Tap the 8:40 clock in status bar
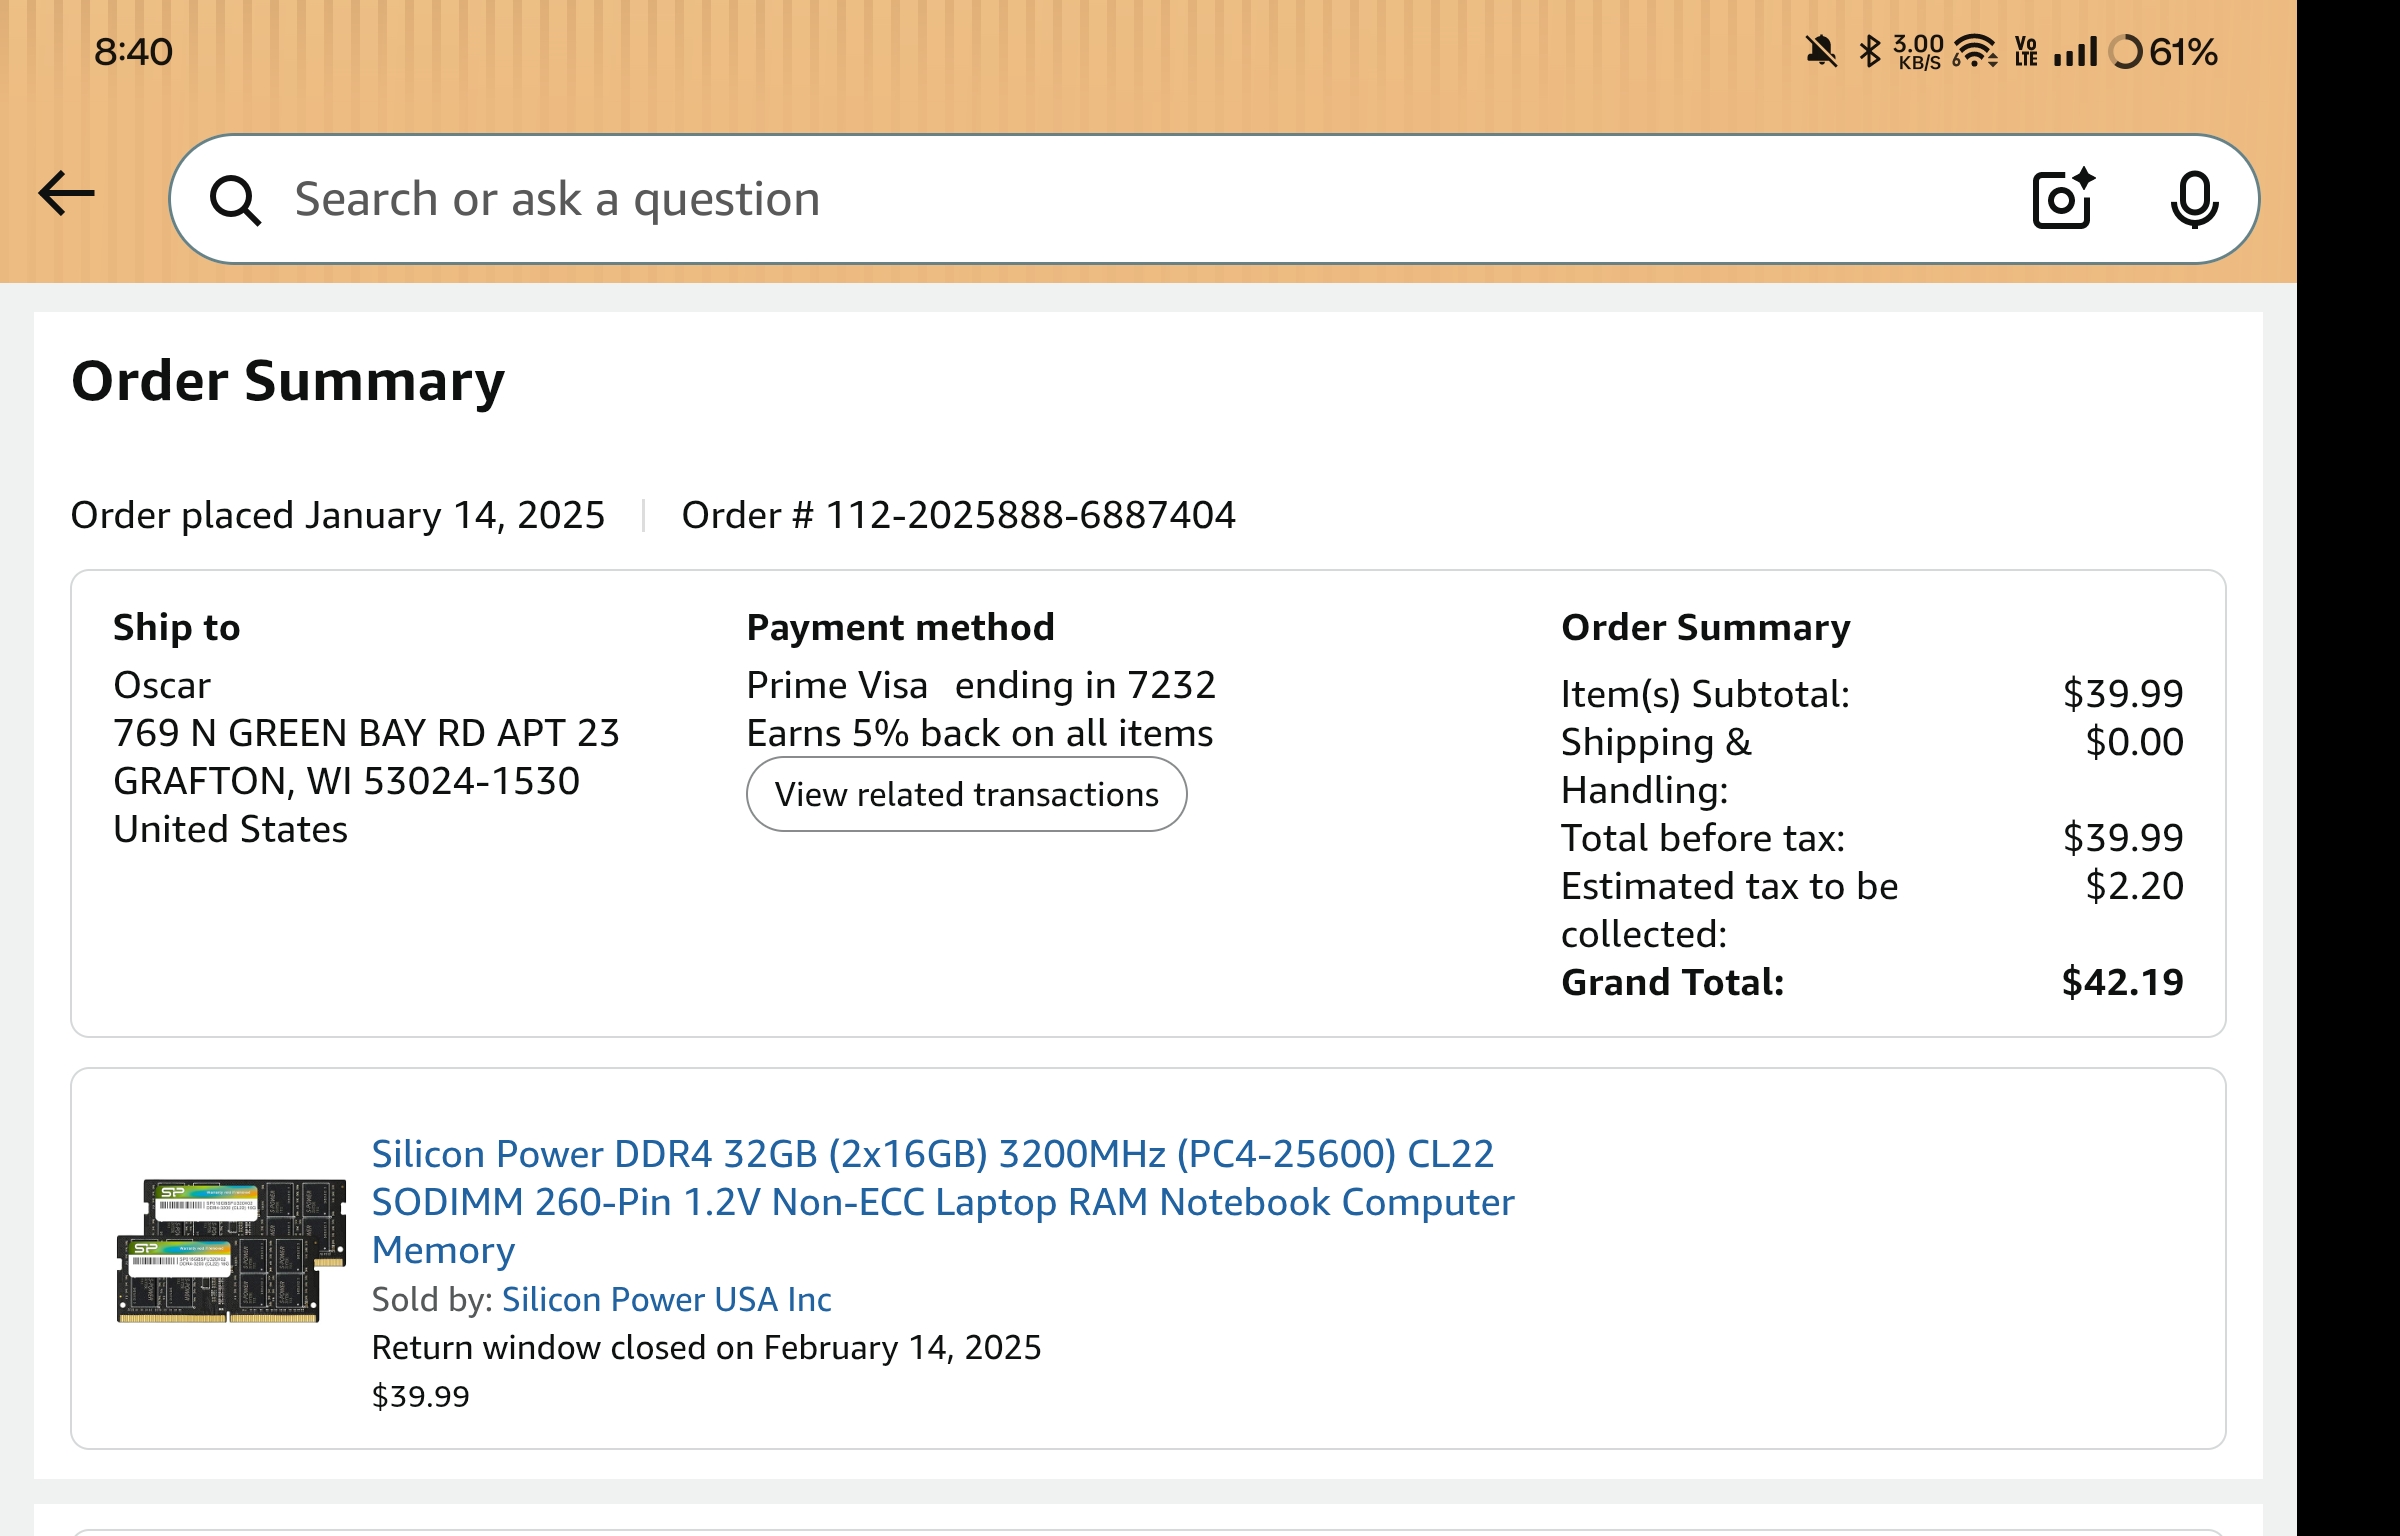This screenshot has height=1536, width=2400. pyautogui.click(x=133, y=51)
